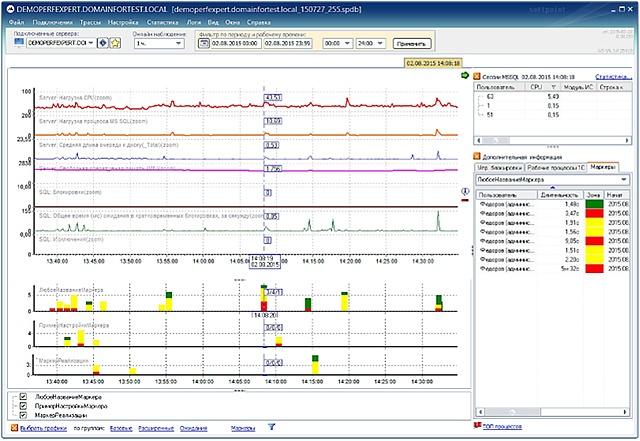The image size is (640, 441).
Task: Toggle the ЛюбоеНазваниеМаркера checkbox
Action: (24, 397)
